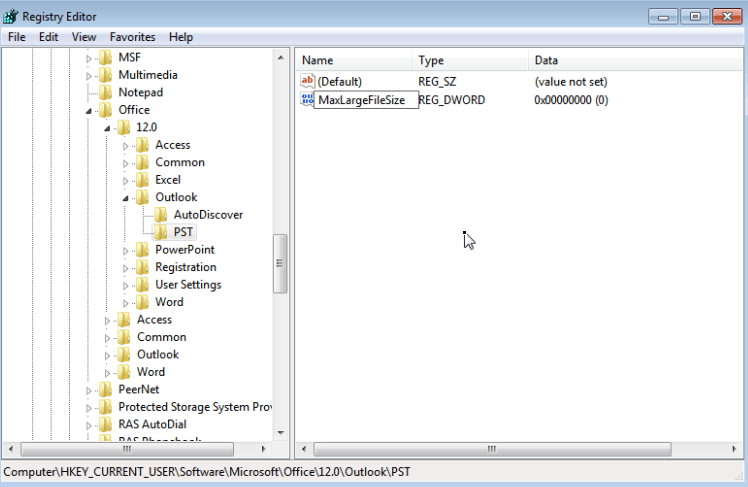The width and height of the screenshot is (748, 487).
Task: Click the Data column header
Action: [x=635, y=60]
